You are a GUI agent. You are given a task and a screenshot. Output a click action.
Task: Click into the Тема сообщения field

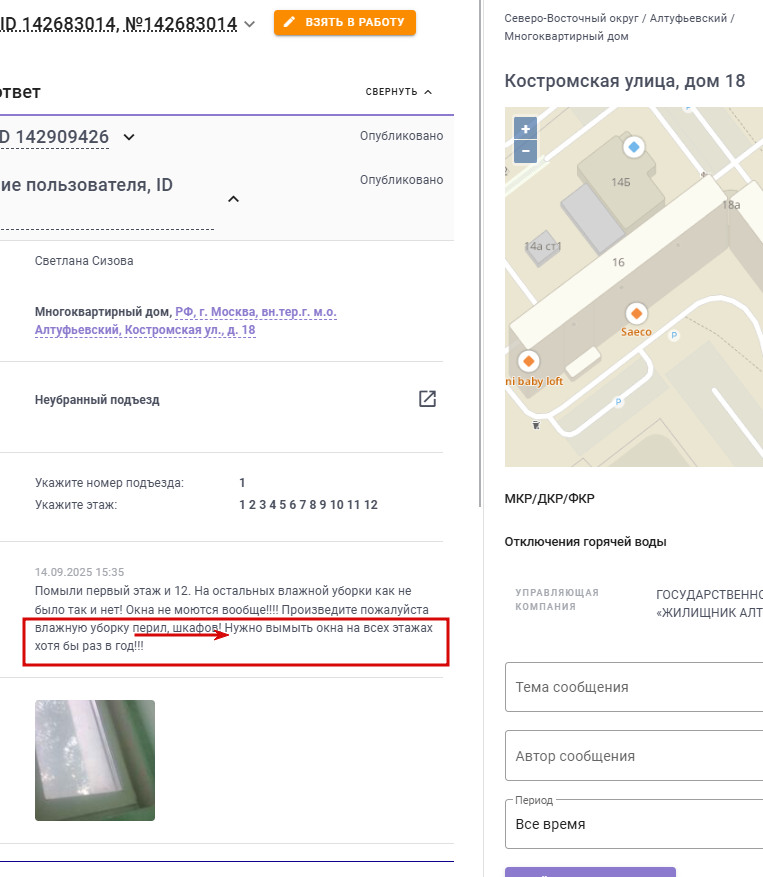634,687
